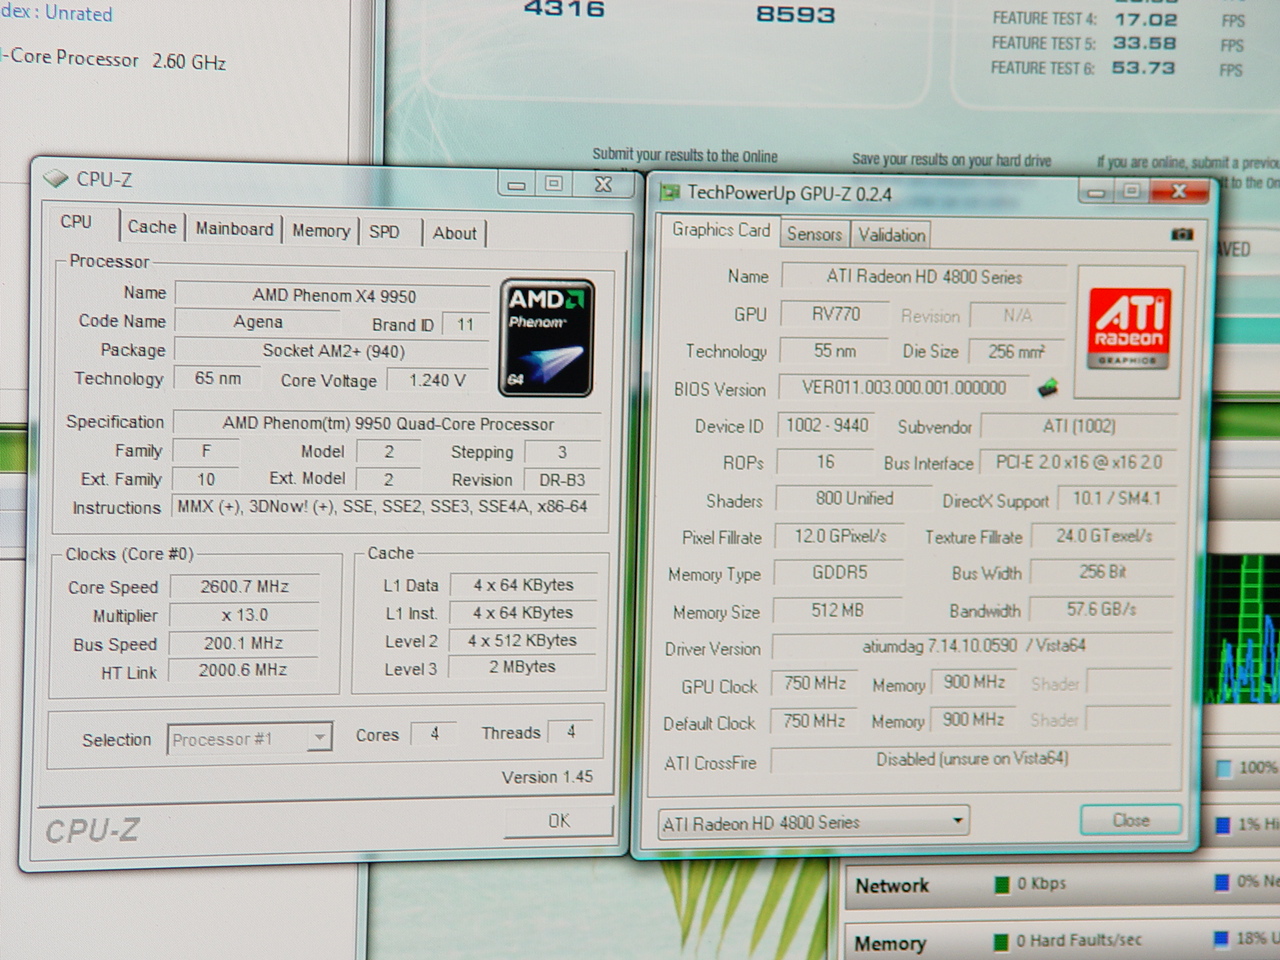The image size is (1280, 960).
Task: Open the Mainboard tab in CPU-Z
Action: tap(234, 229)
